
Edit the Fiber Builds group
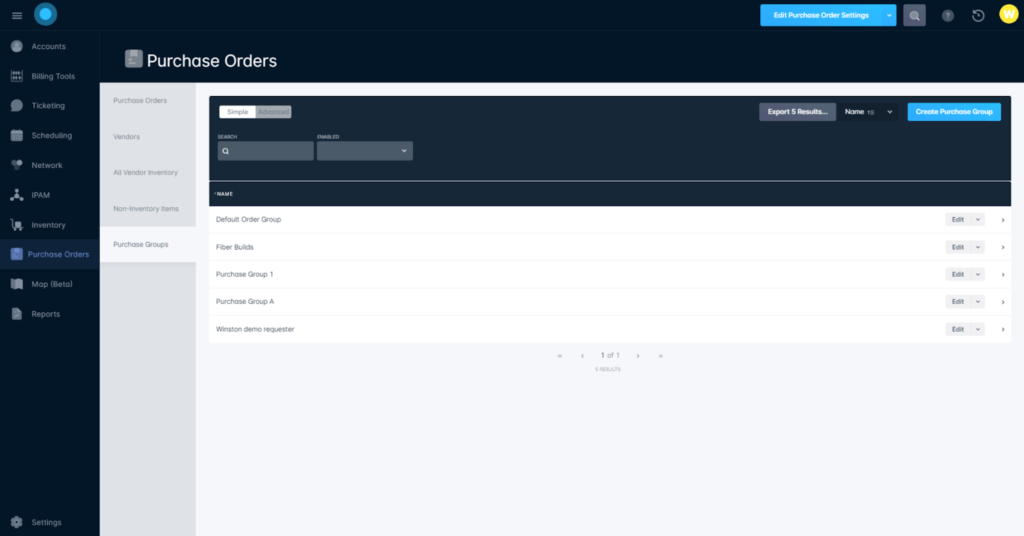pos(958,247)
